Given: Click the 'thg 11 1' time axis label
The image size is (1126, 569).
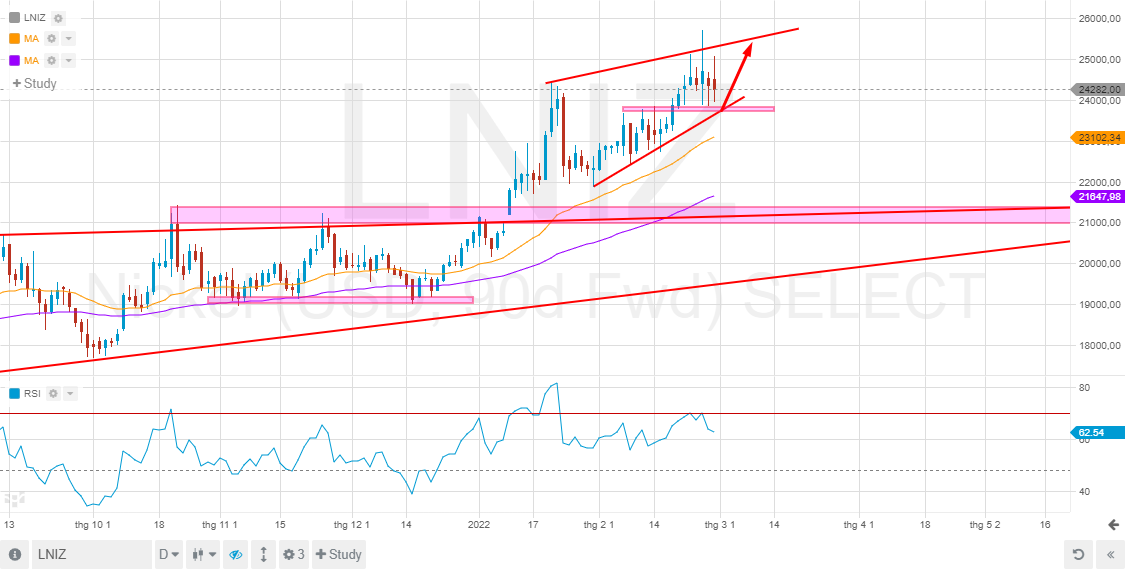Looking at the screenshot, I should click(x=220, y=524).
